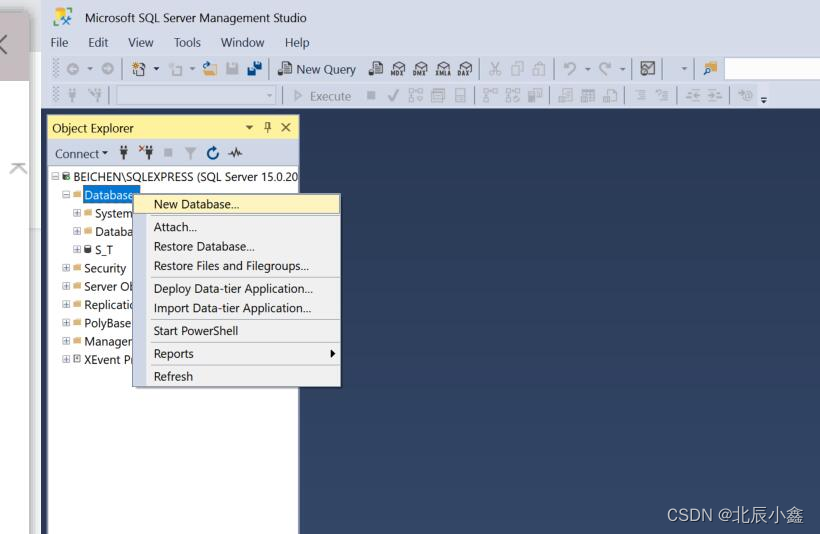Select the S_T database
Viewport: 820px width, 534px height.
tap(104, 250)
